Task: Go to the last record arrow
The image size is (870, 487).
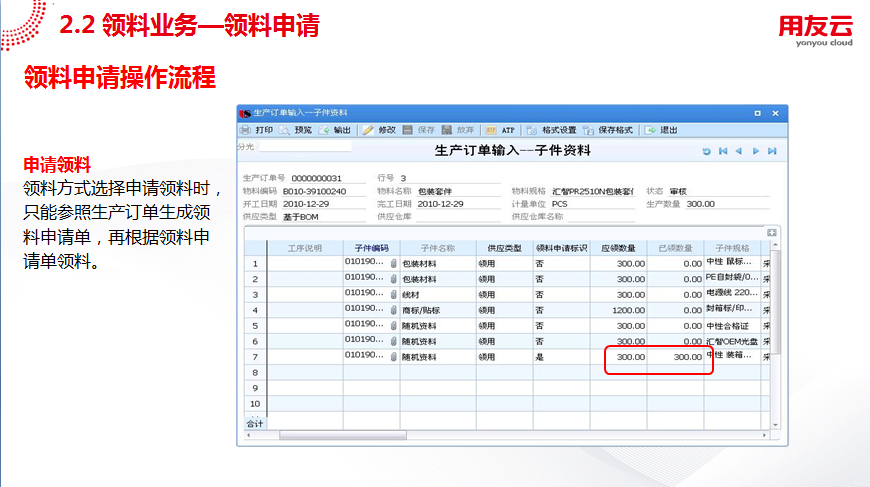Action: pyautogui.click(x=771, y=151)
